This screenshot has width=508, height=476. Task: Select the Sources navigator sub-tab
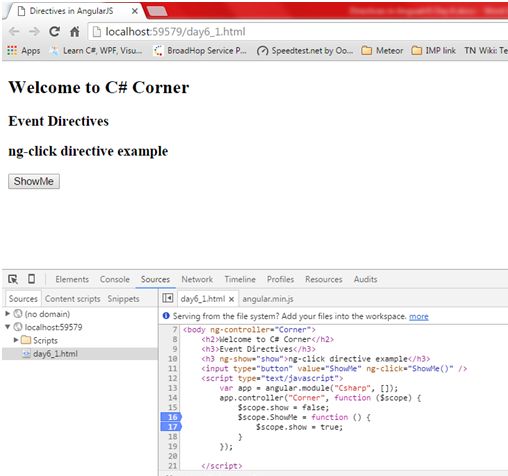[x=23, y=299]
